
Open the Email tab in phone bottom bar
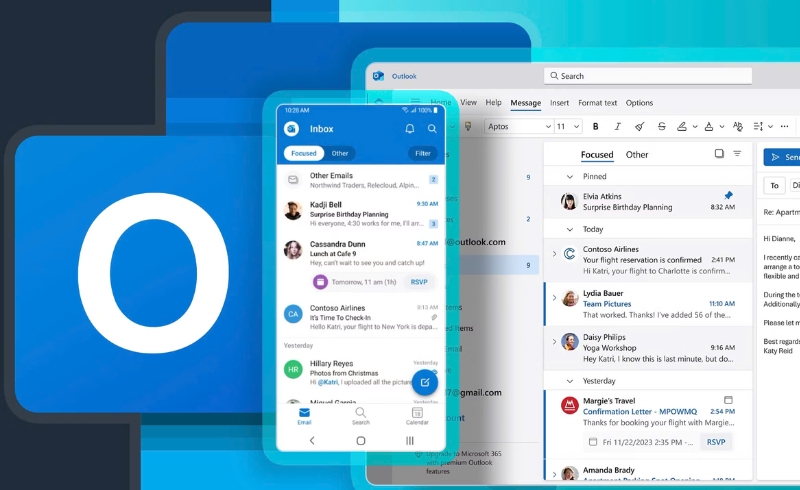point(305,416)
